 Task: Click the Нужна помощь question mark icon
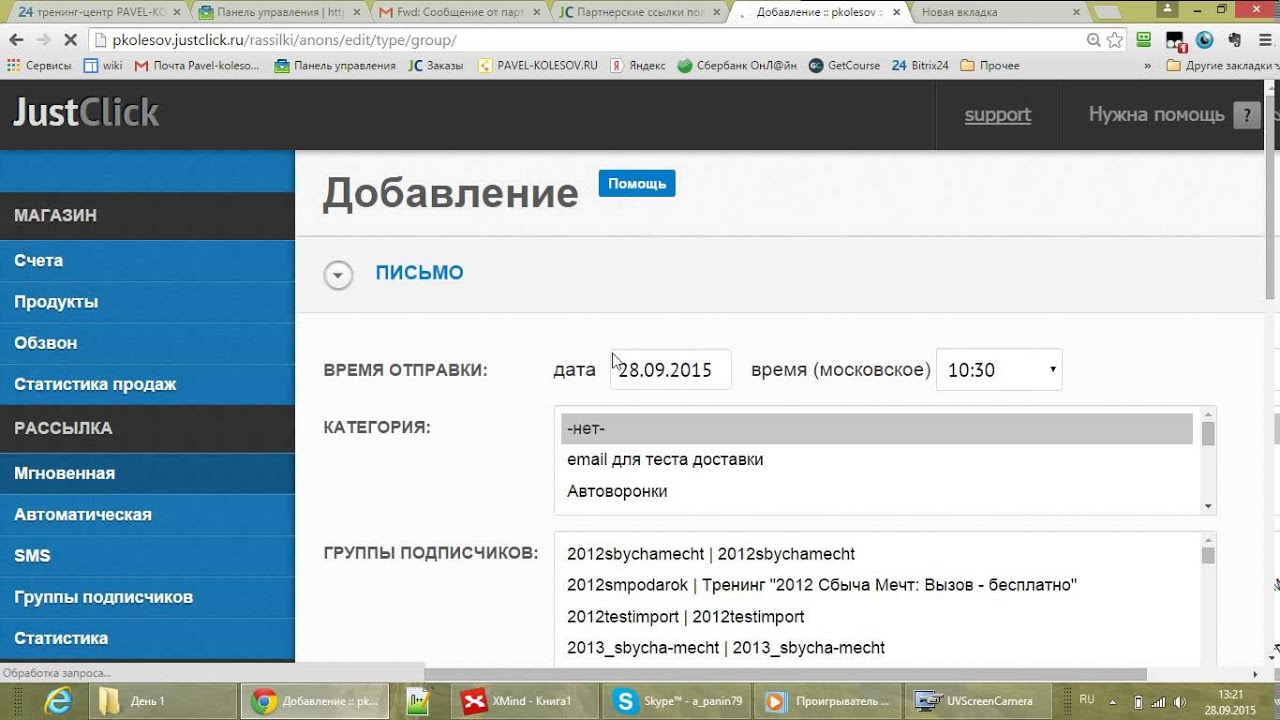(1246, 115)
